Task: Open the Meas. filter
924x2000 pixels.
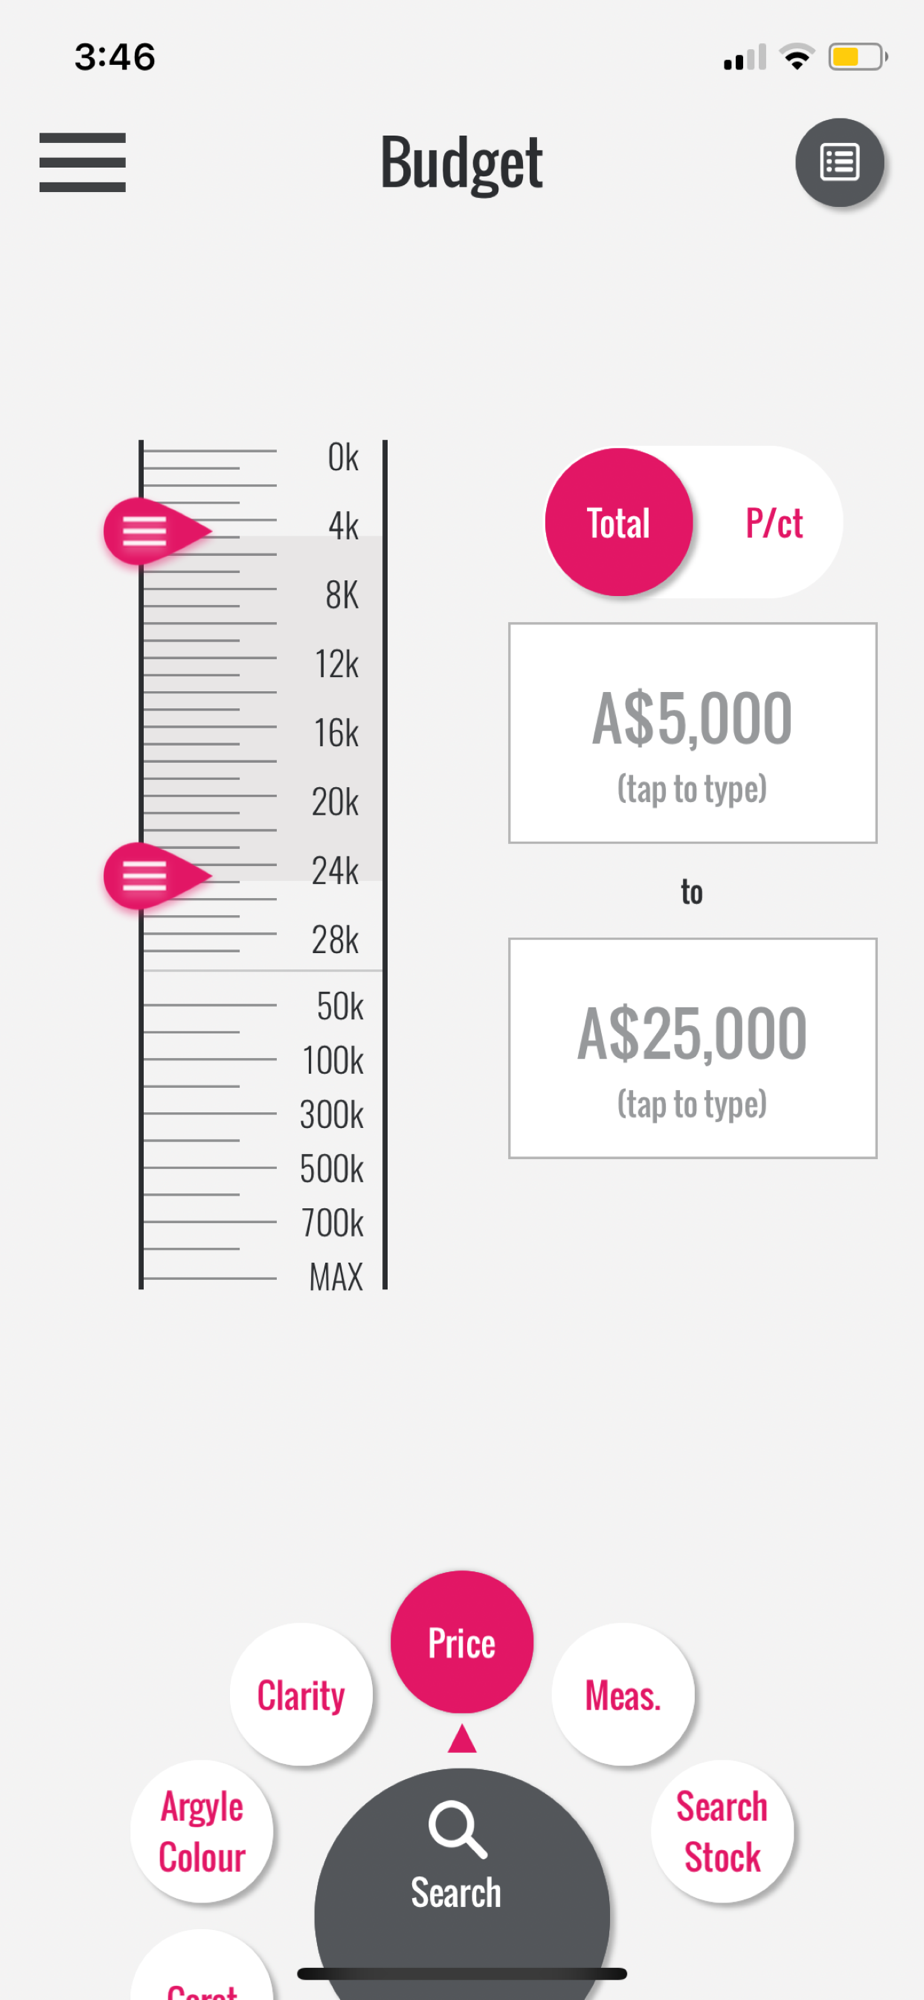Action: point(623,1695)
